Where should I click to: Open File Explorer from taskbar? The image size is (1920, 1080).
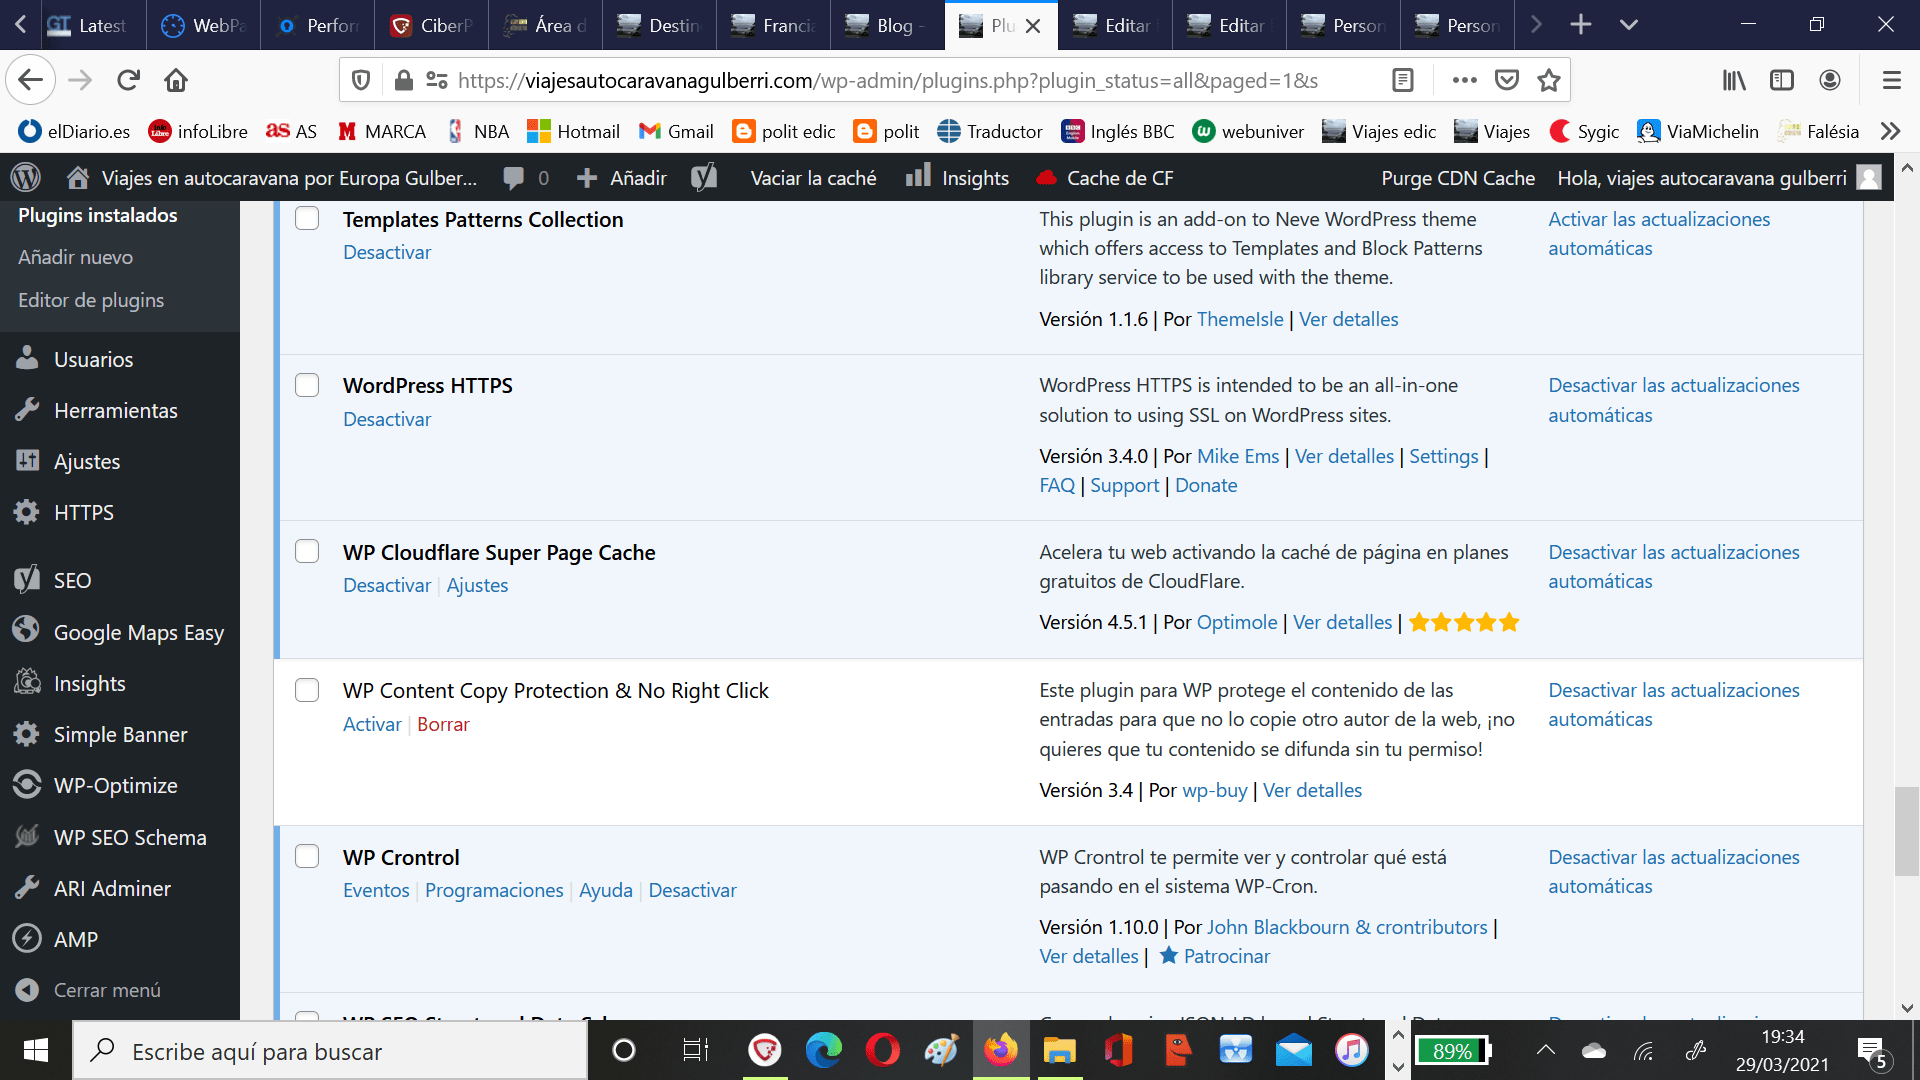[x=1059, y=1050]
